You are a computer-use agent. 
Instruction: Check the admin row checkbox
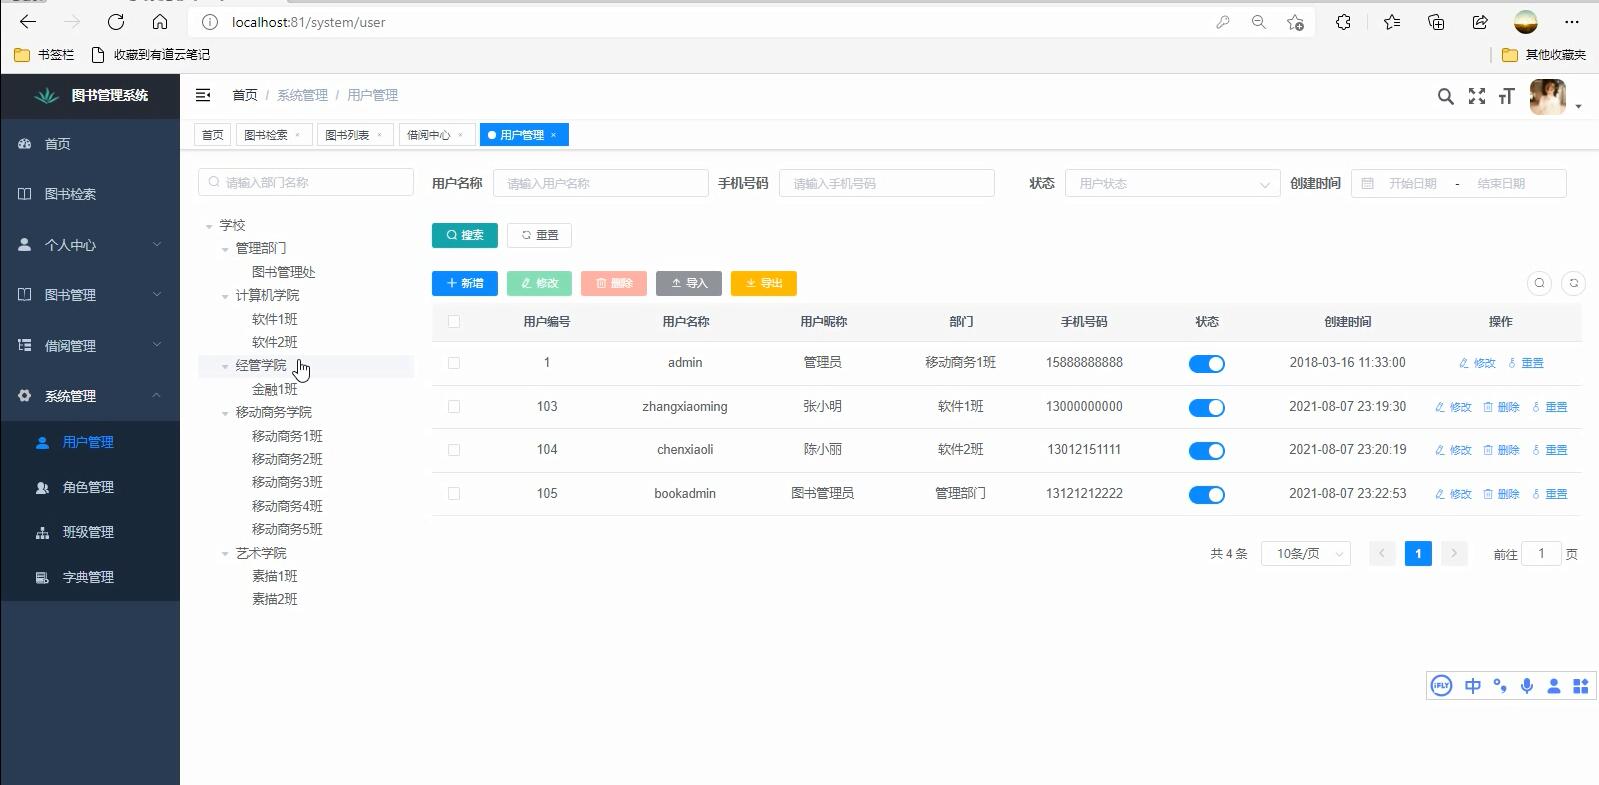(454, 363)
